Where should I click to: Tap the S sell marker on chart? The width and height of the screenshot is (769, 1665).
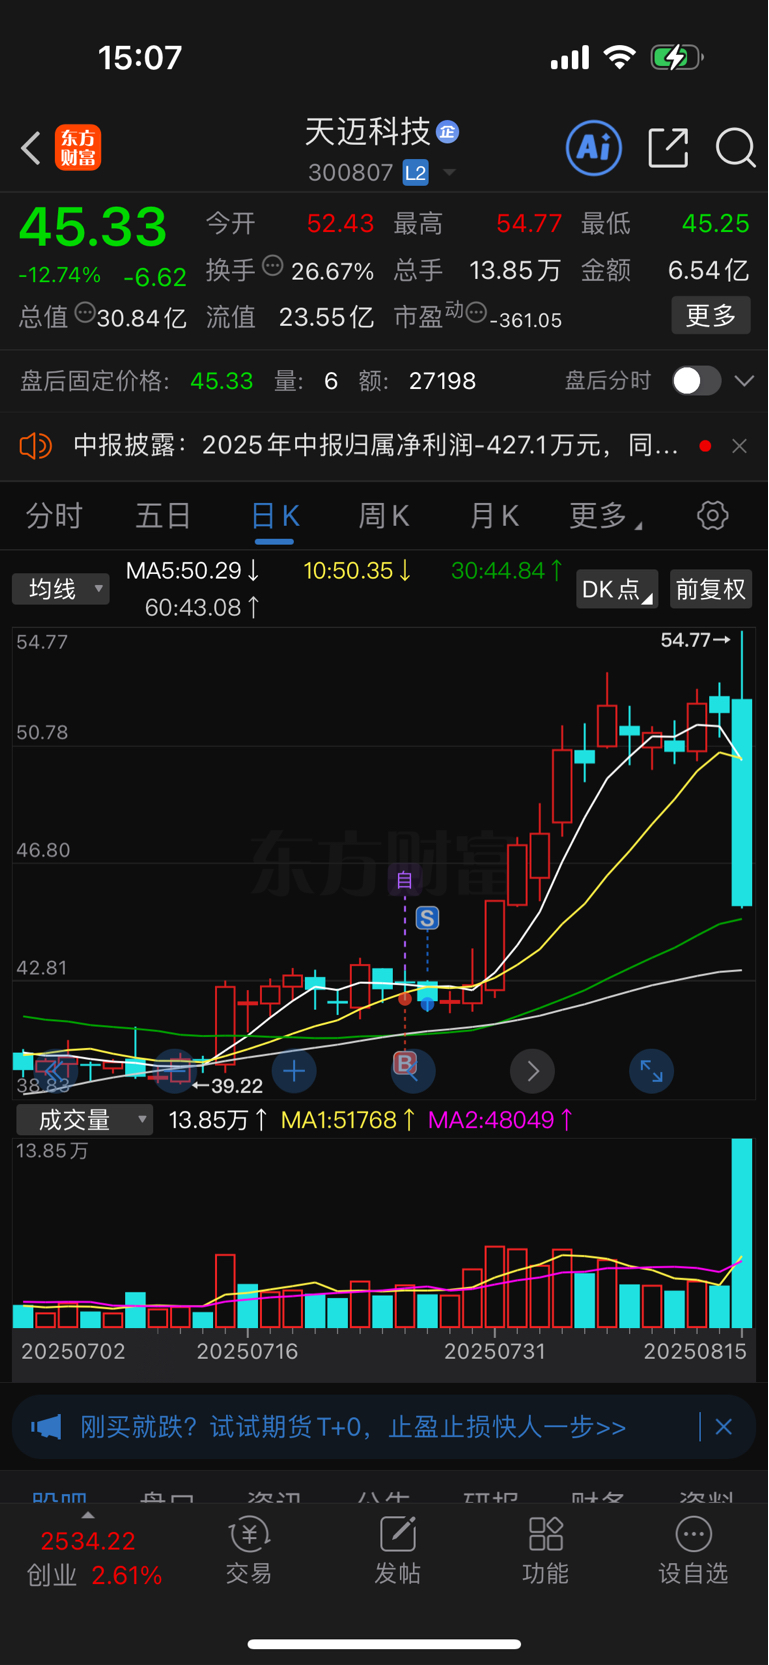(x=427, y=918)
